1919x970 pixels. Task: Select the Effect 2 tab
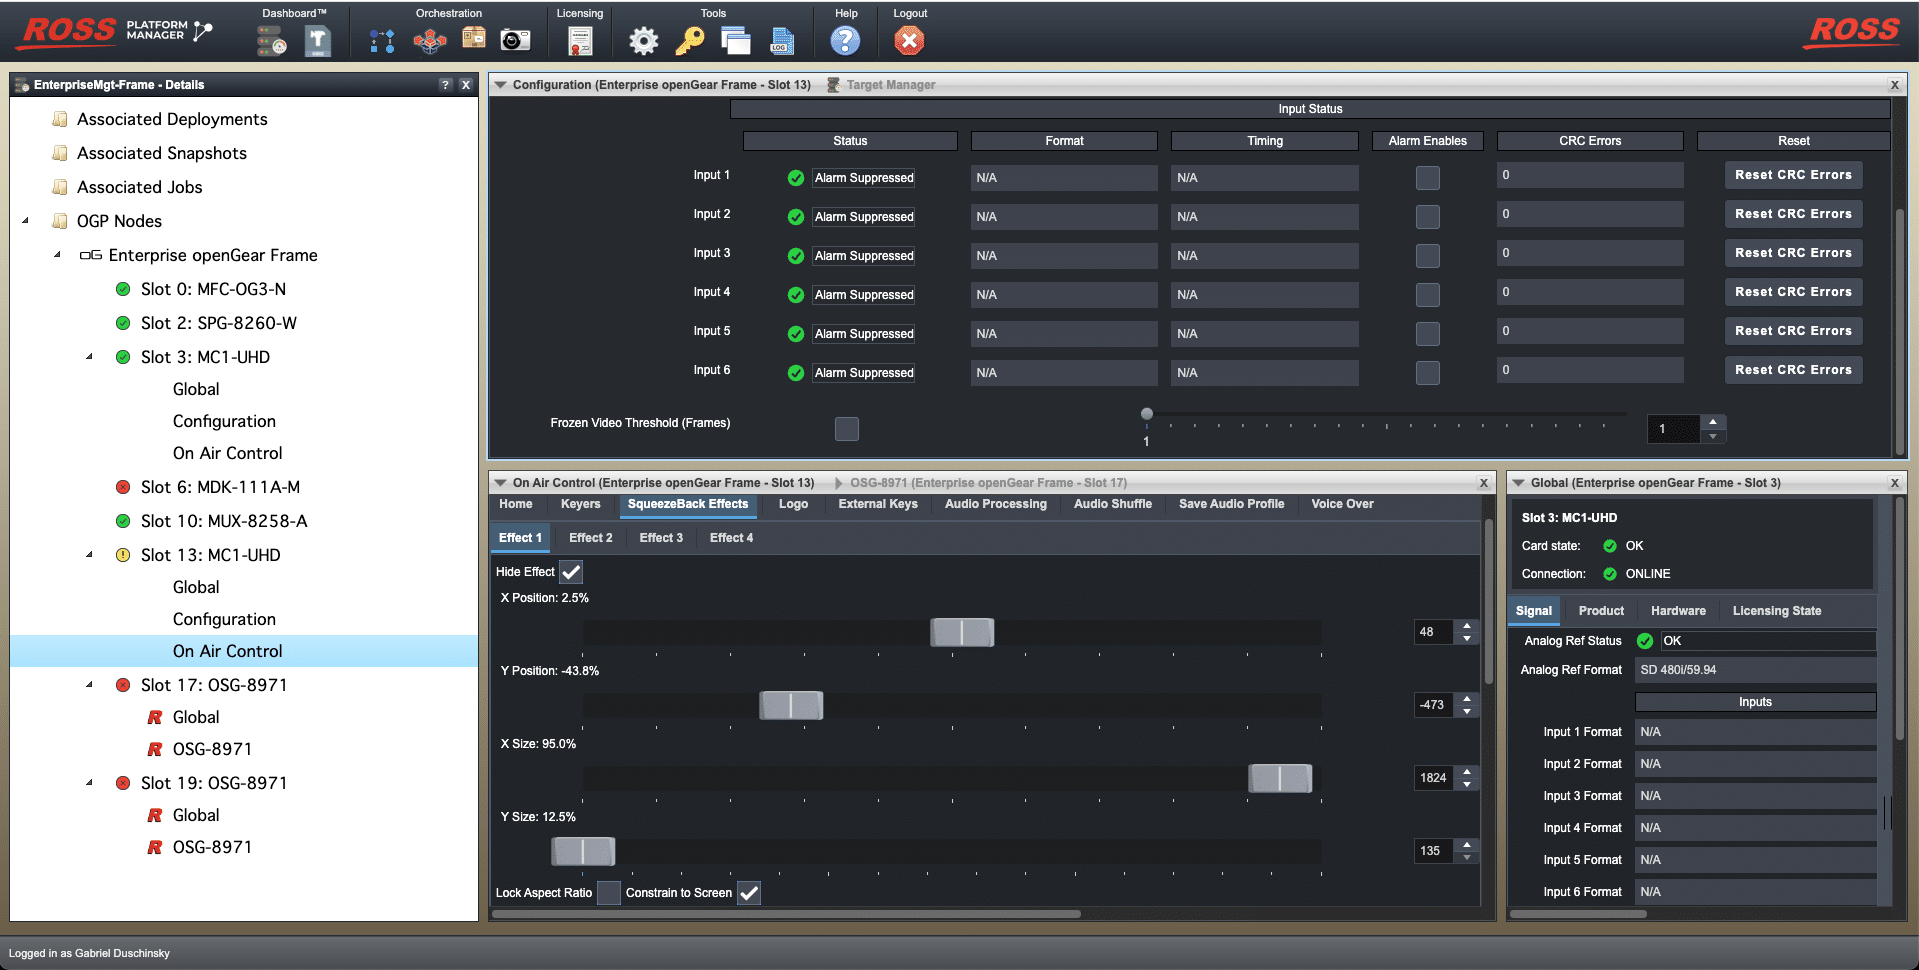pos(591,538)
